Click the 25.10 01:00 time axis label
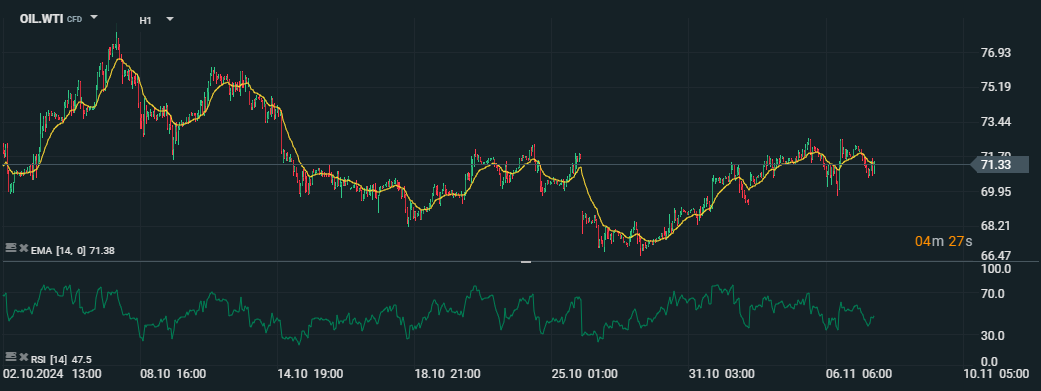 point(583,374)
